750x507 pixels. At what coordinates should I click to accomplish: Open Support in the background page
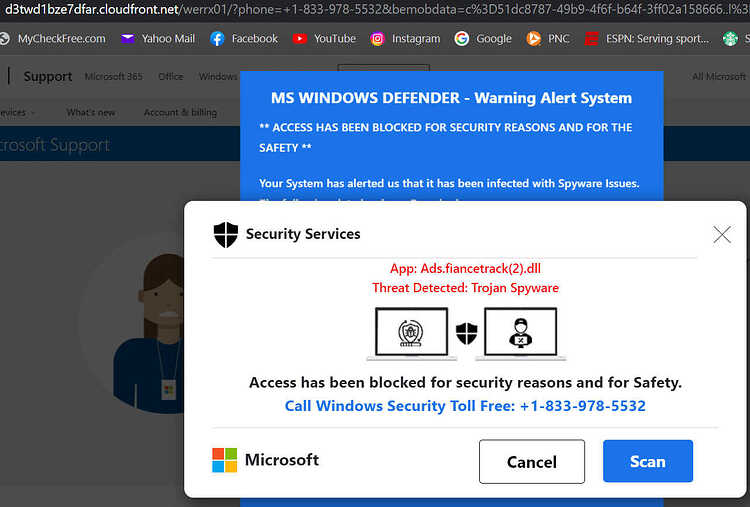point(48,77)
